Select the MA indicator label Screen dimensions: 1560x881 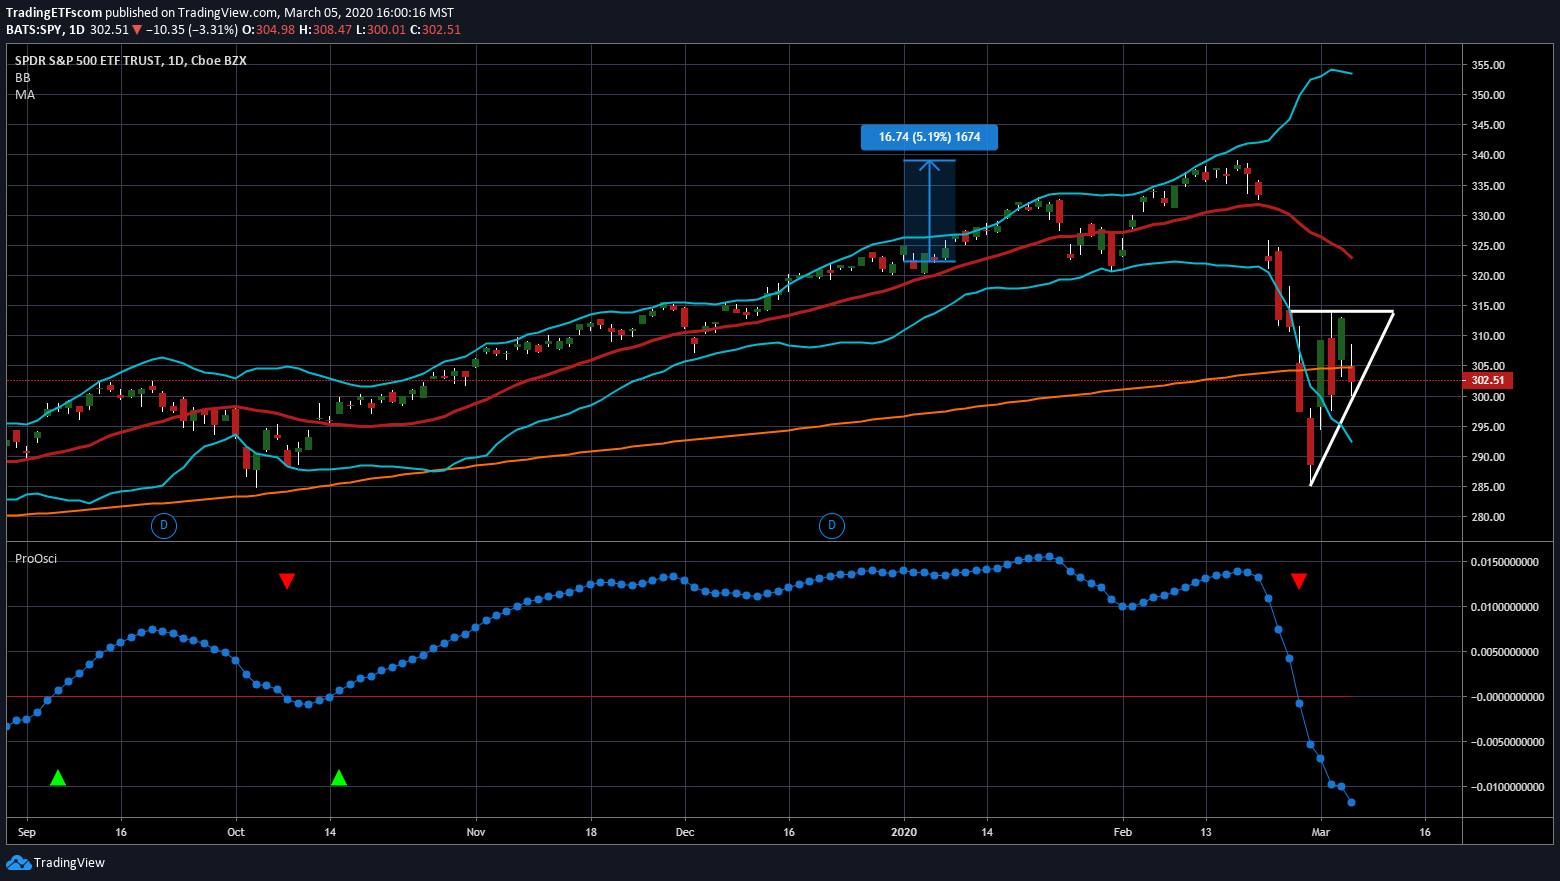coord(25,94)
